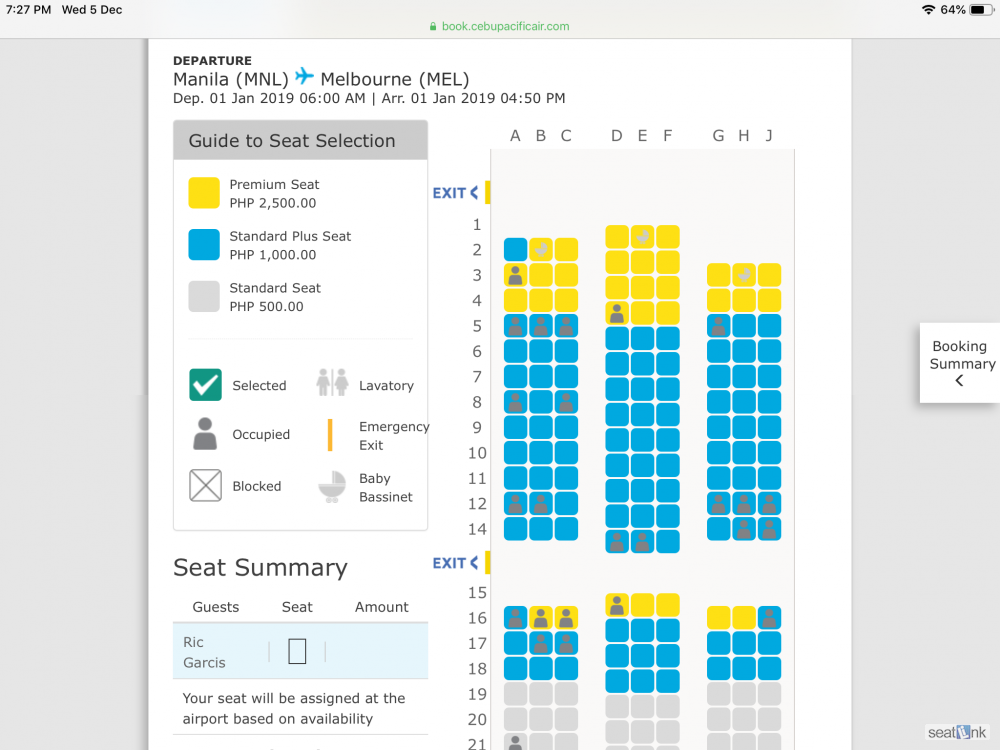Pick standard grey seat 19A
Image resolution: width=1000 pixels, height=750 pixels.
coord(515,694)
